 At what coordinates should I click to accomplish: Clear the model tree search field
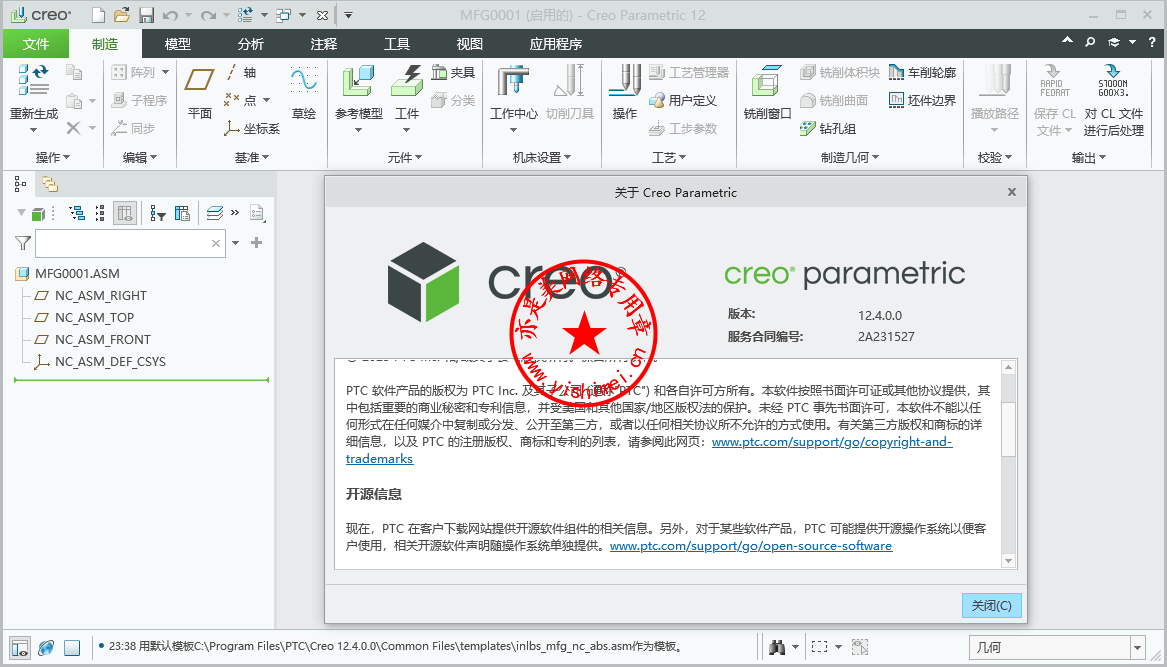tap(216, 243)
